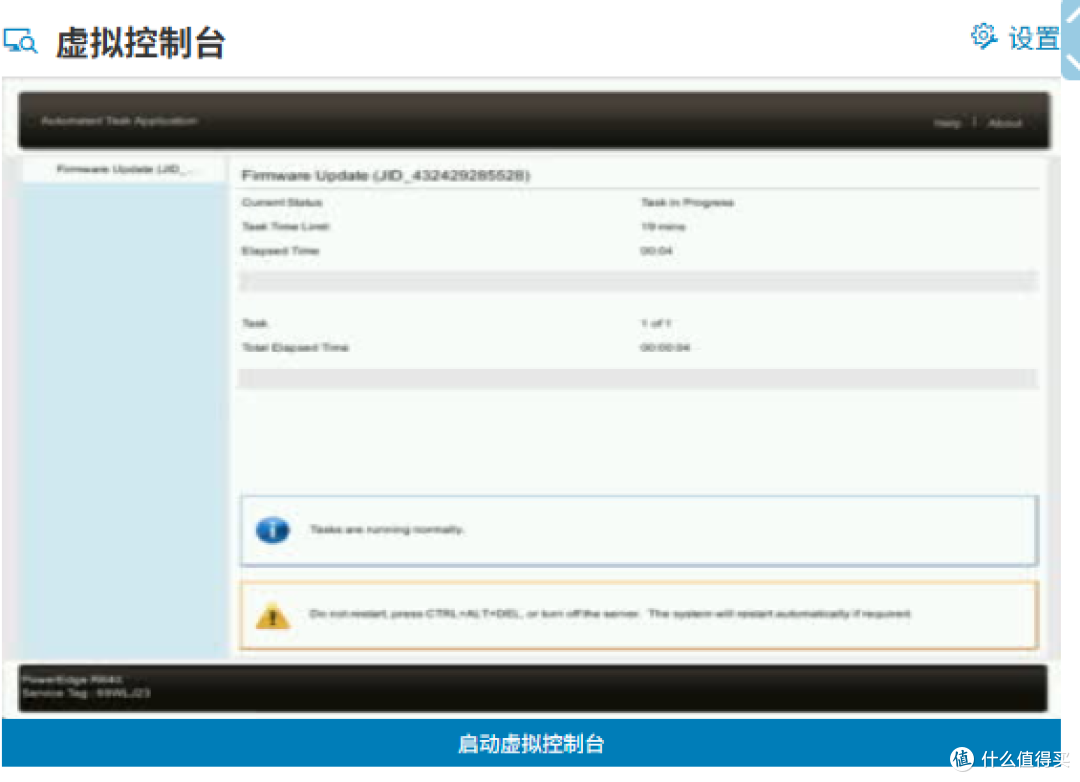Click the blue information icon
This screenshot has width=1080, height=782.
pyautogui.click(x=273, y=530)
